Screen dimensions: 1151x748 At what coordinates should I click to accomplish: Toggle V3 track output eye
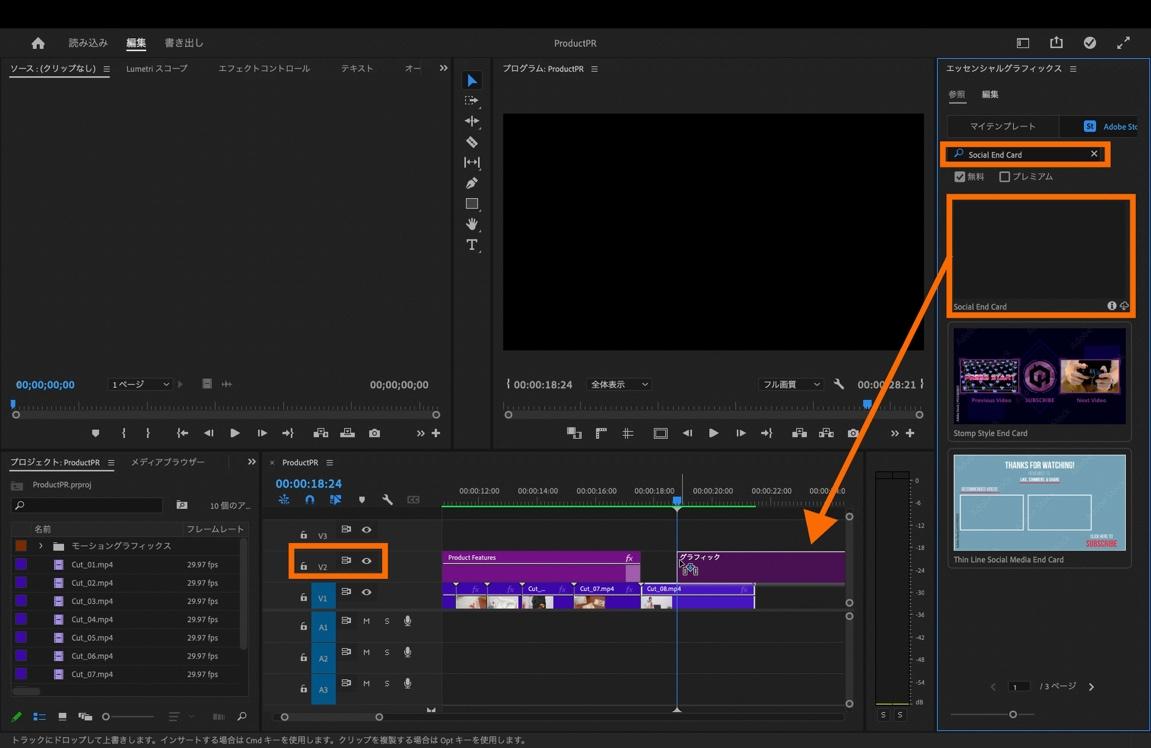[366, 529]
